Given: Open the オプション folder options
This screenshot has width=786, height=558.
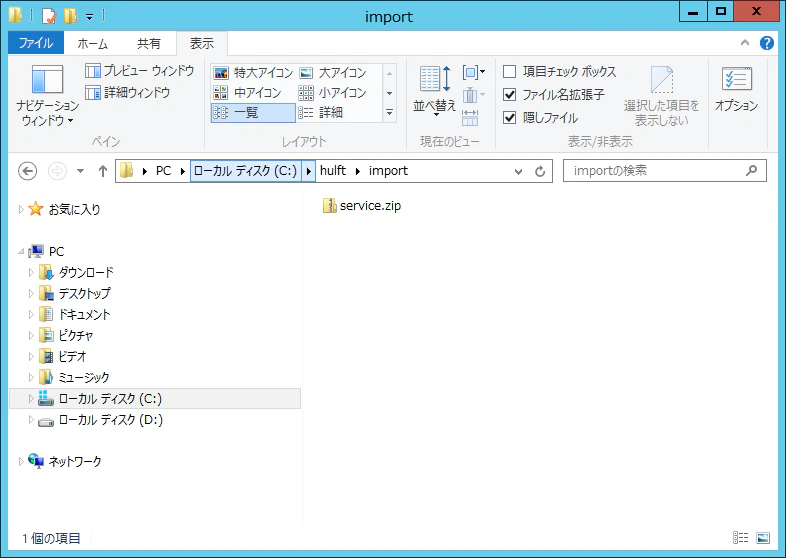Looking at the screenshot, I should [x=736, y=89].
